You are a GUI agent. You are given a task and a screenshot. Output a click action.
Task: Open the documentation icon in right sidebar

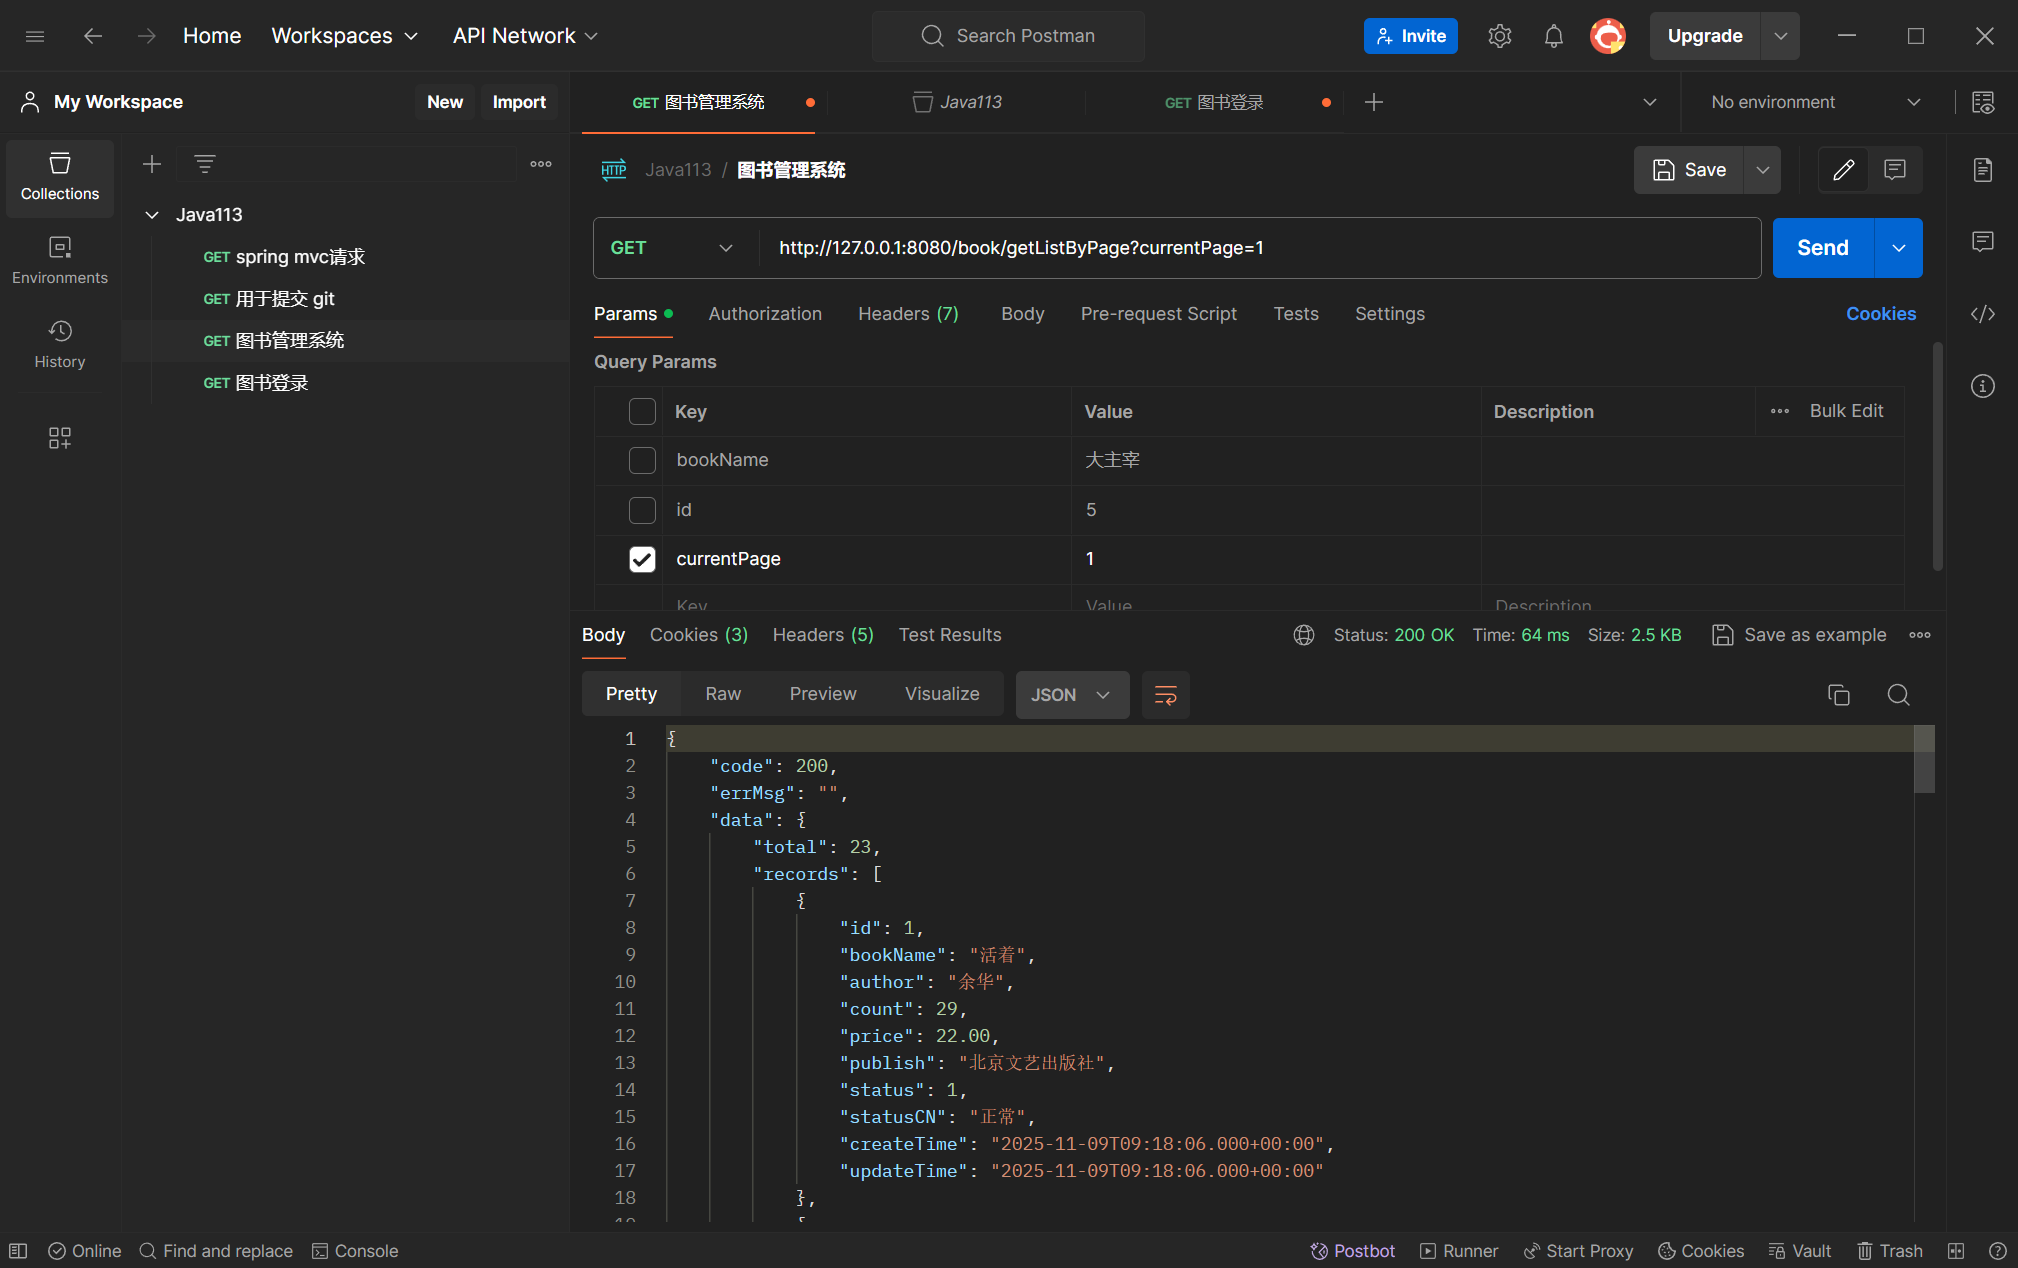[1983, 170]
